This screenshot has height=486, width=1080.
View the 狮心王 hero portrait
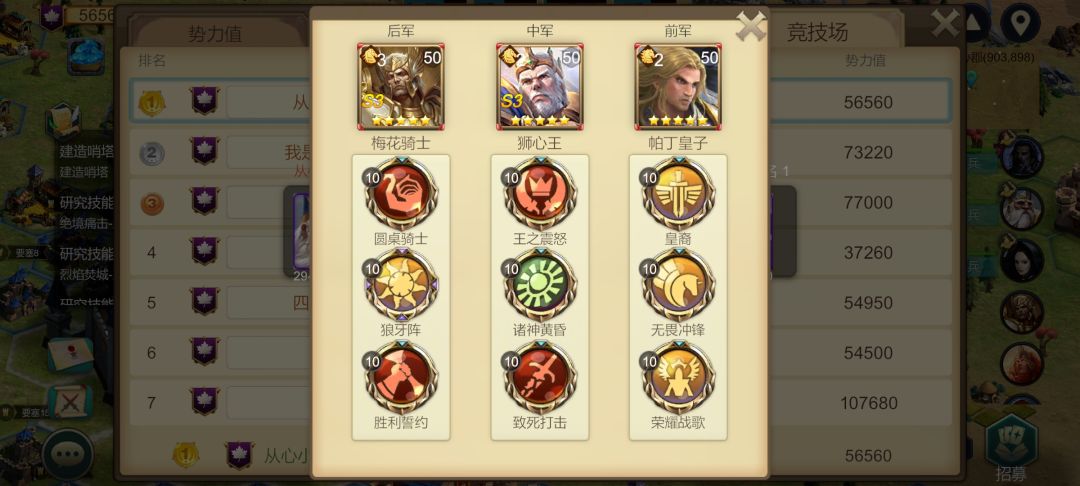pyautogui.click(x=540, y=86)
